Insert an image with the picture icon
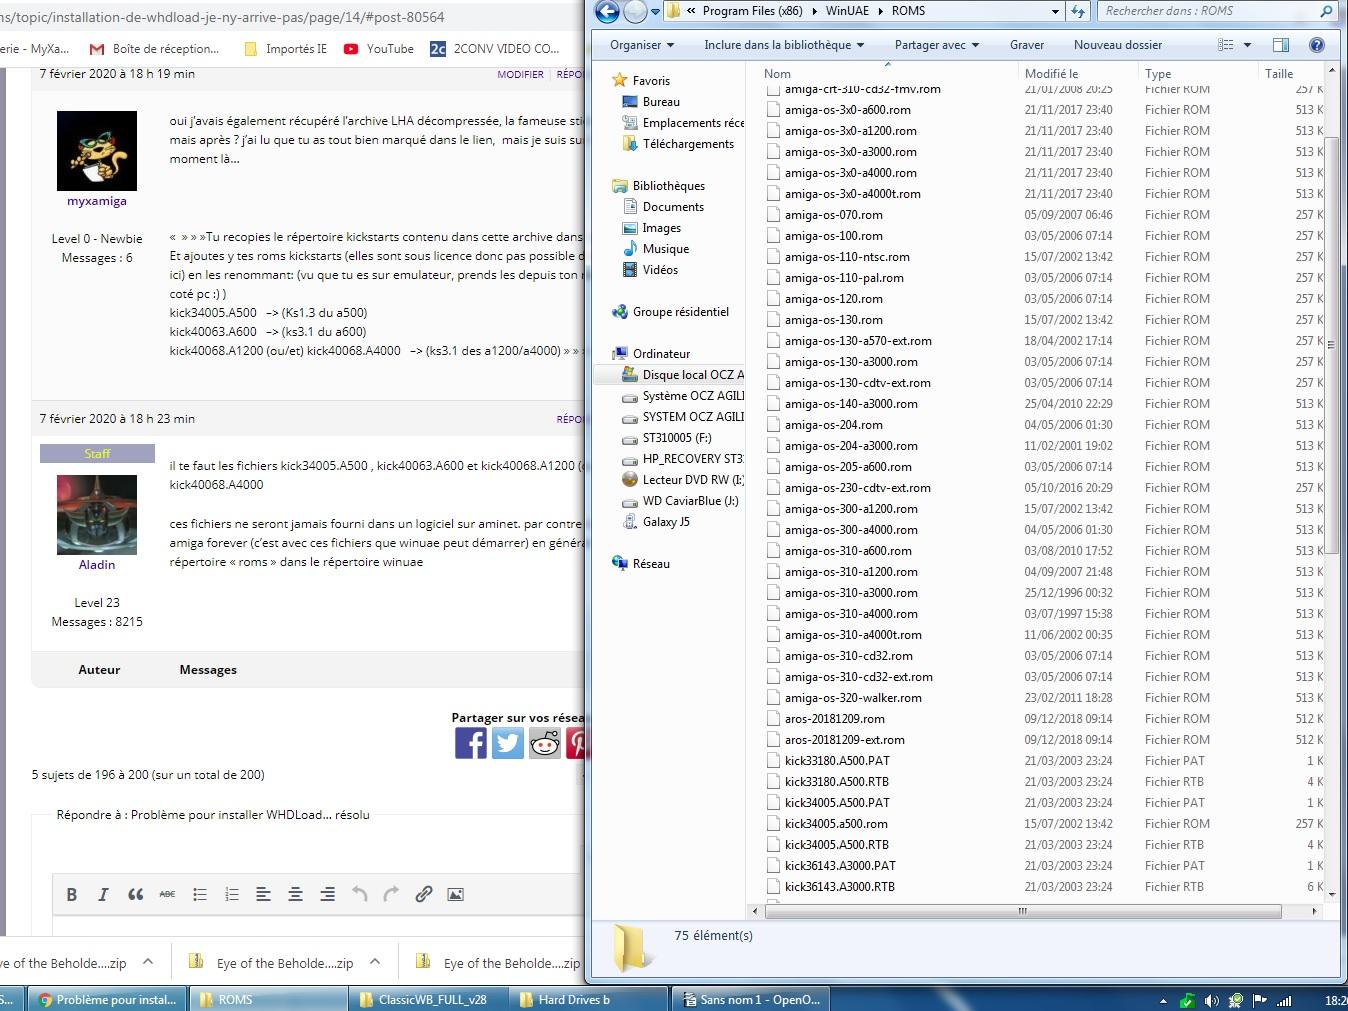 click(455, 894)
